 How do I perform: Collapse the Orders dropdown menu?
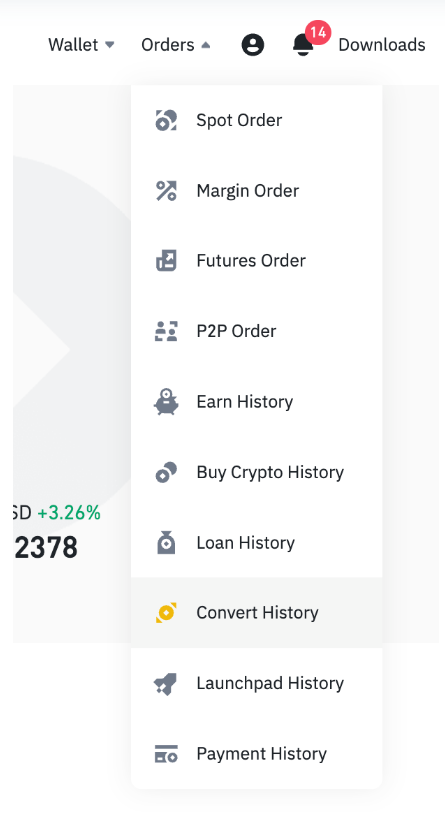tap(176, 45)
